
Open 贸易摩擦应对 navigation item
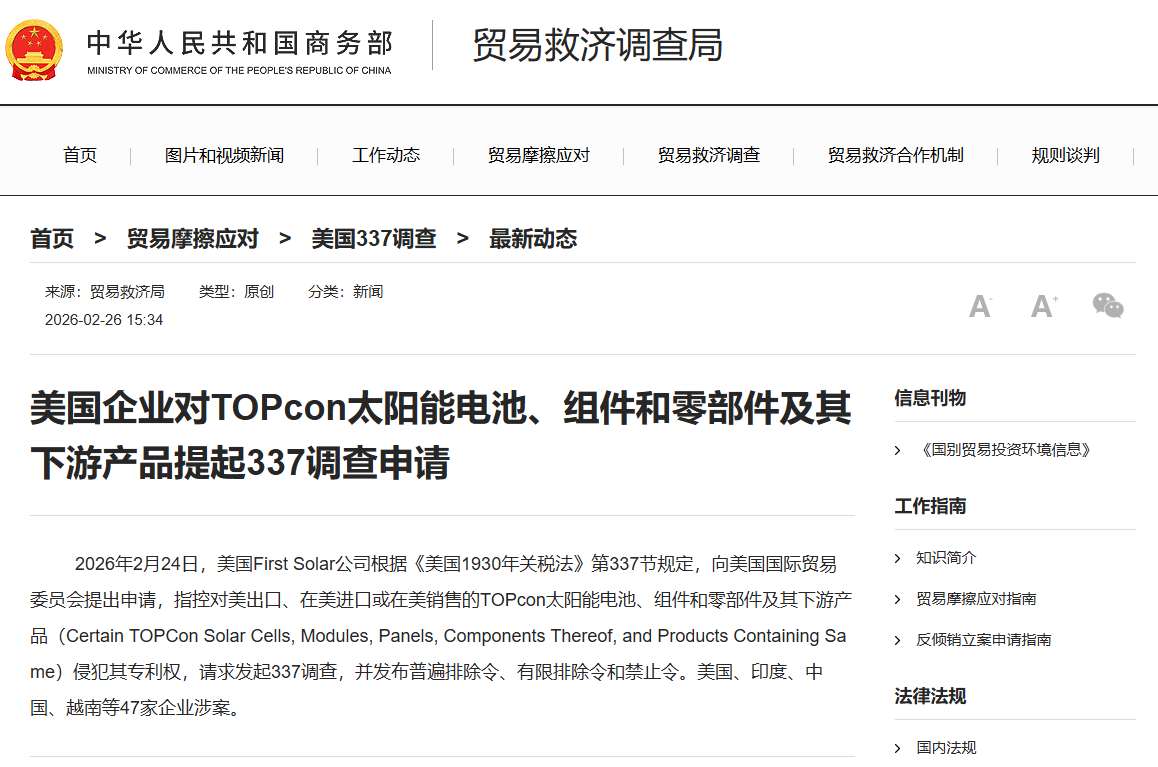point(538,155)
